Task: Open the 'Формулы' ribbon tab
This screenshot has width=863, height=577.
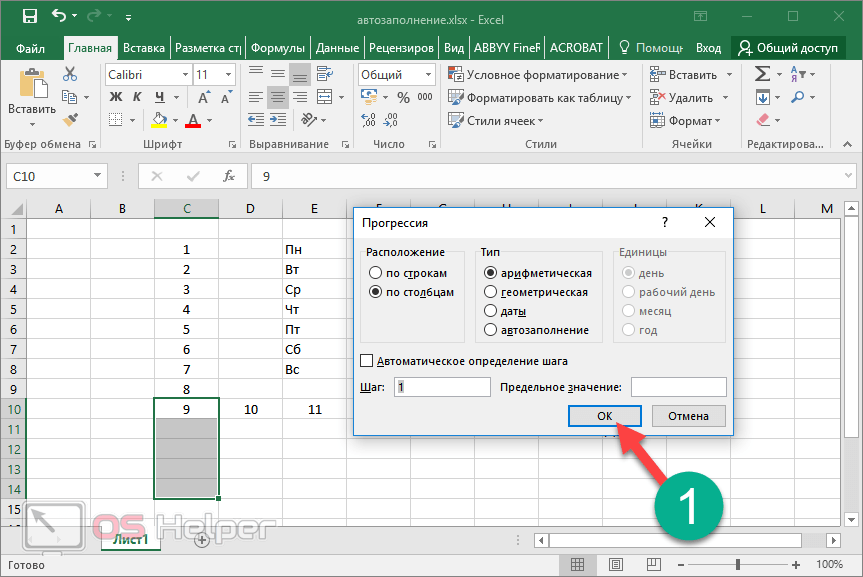Action: [277, 47]
